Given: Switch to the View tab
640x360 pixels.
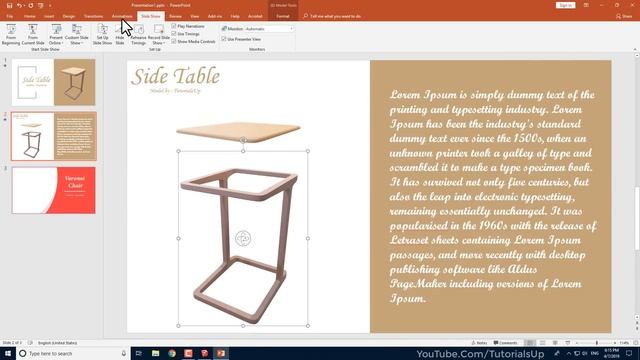Looking at the screenshot, I should pos(195,16).
